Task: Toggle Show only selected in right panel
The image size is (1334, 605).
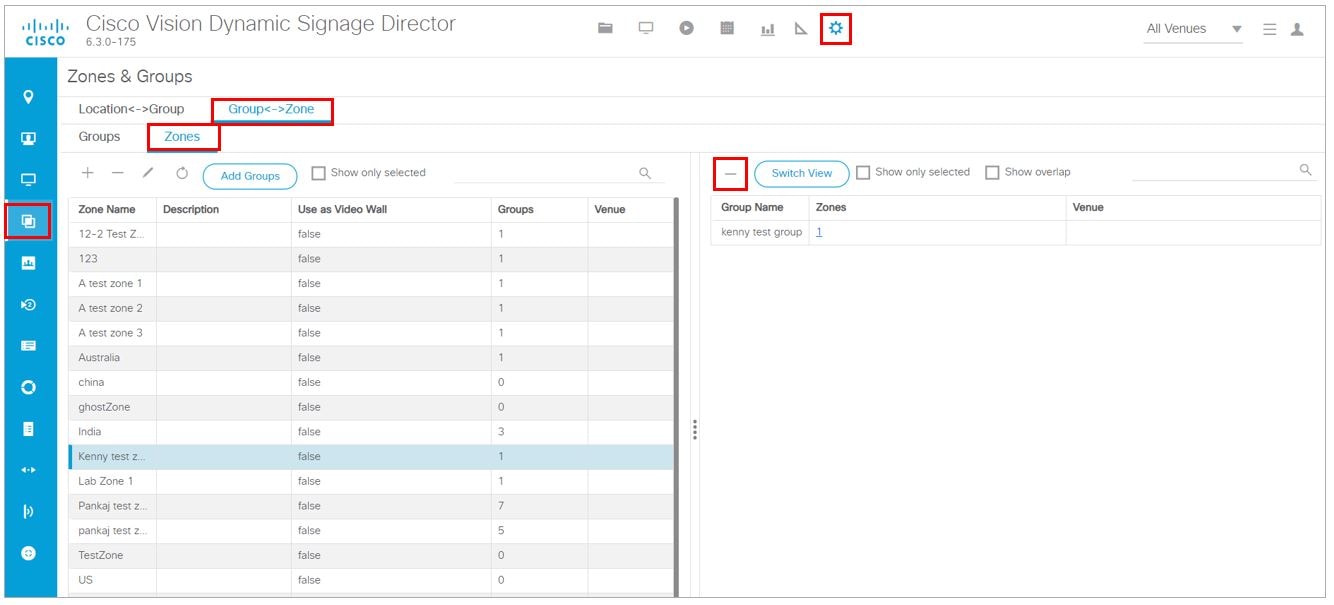Action: click(x=863, y=172)
